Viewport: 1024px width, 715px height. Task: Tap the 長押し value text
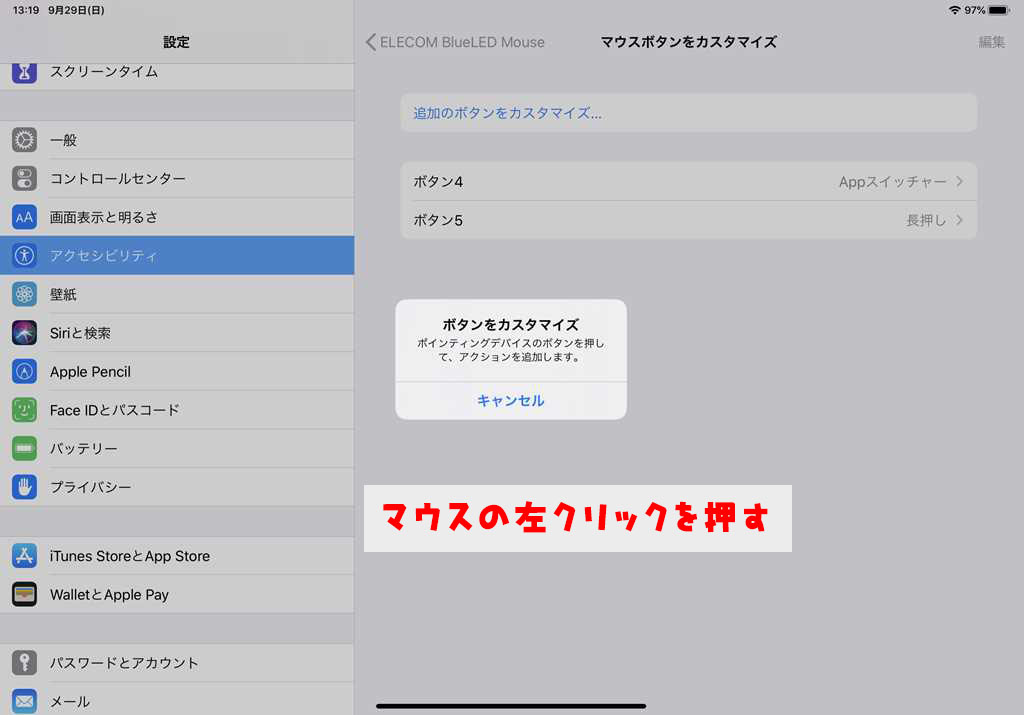click(926, 220)
